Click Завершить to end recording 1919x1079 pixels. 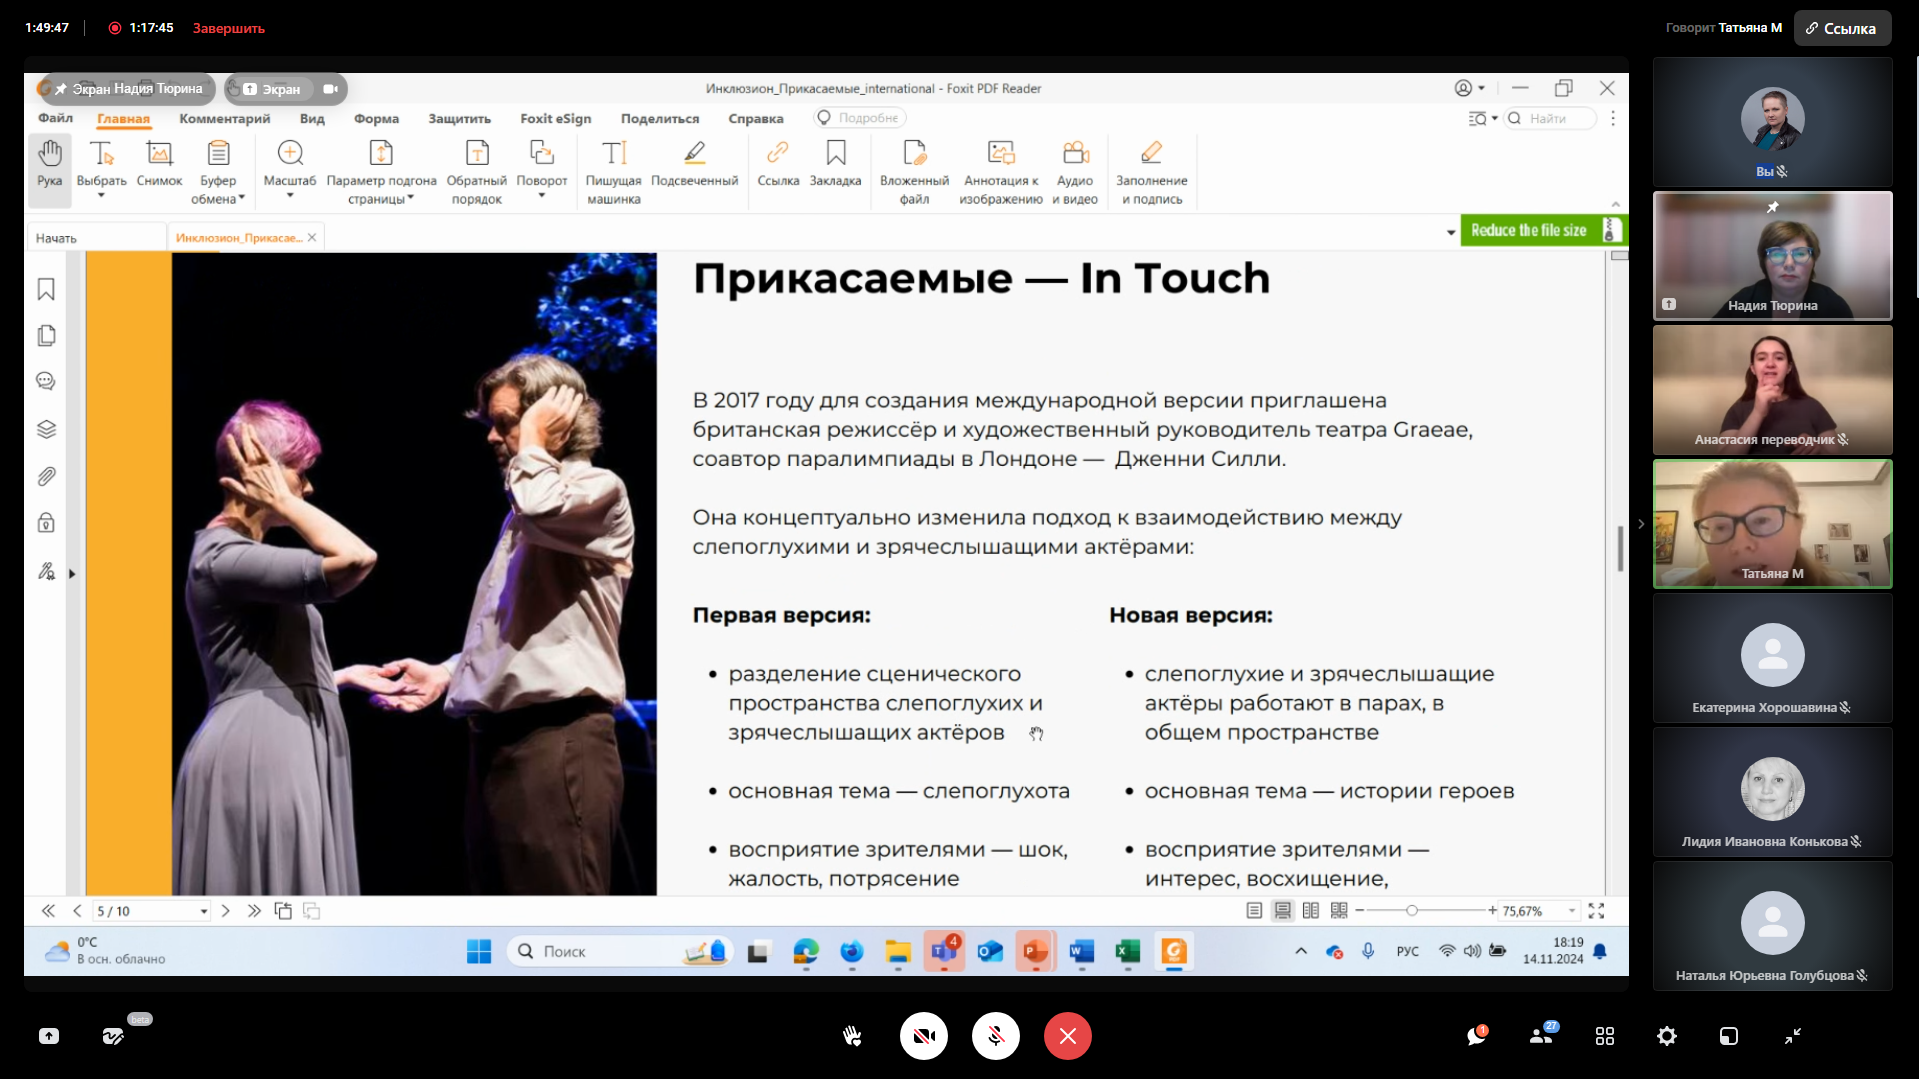228,28
